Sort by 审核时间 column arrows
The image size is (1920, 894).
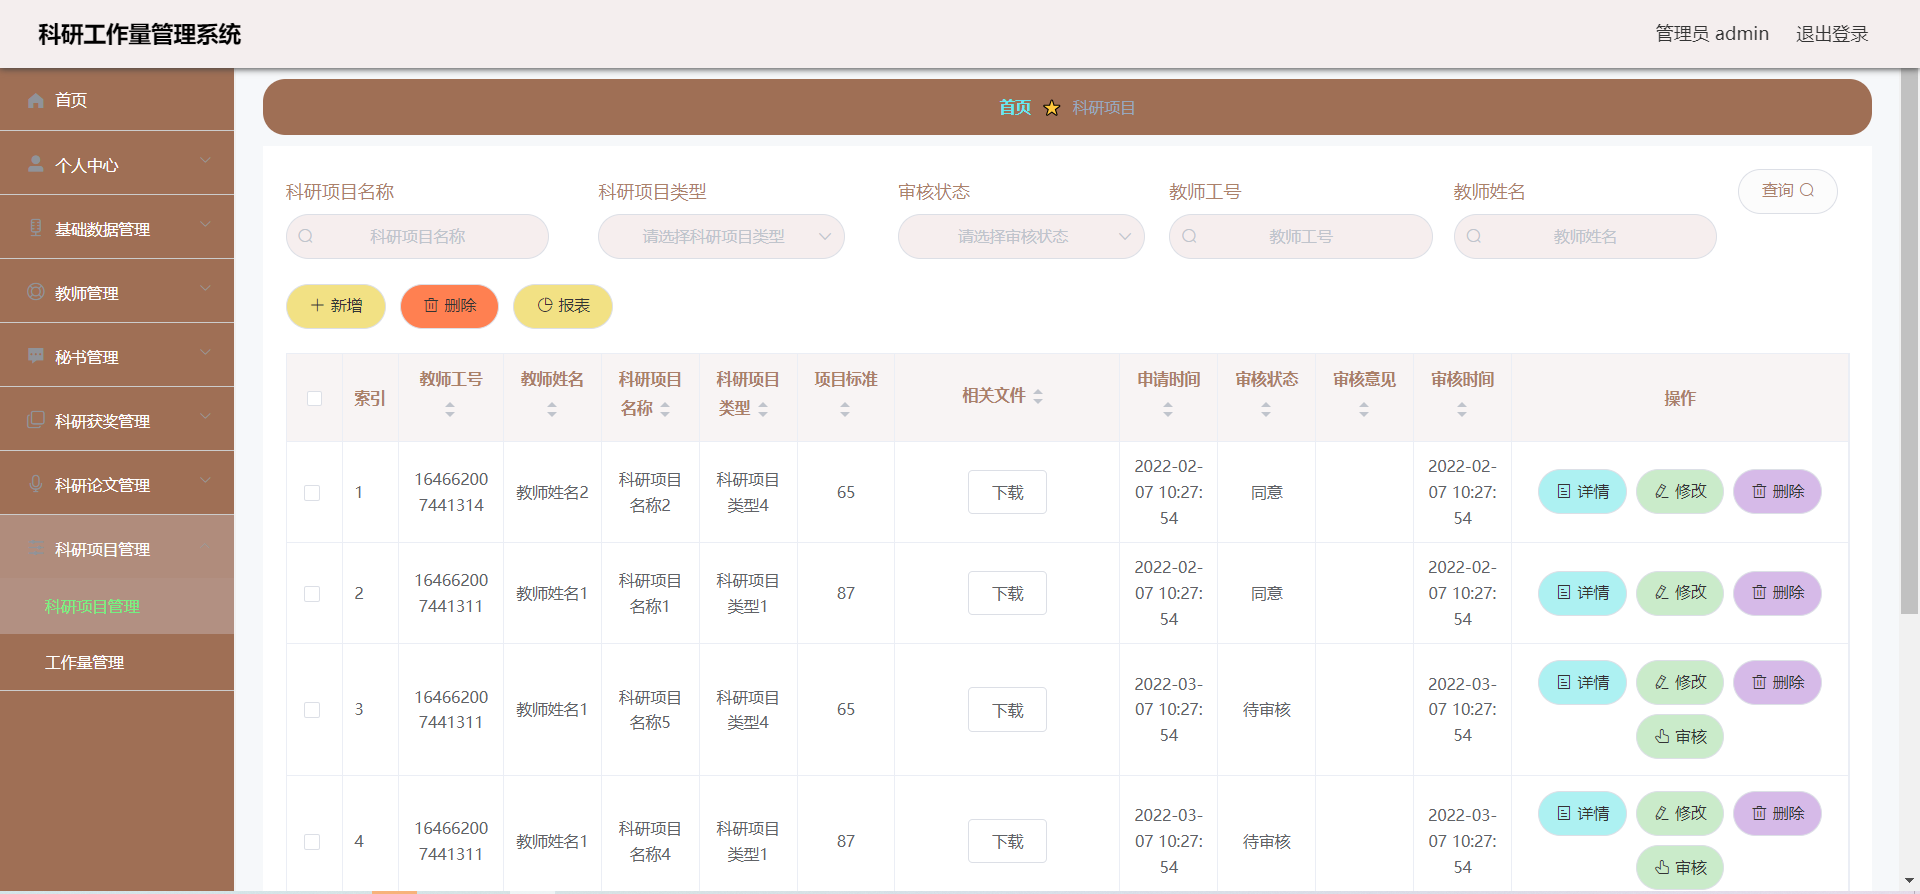(1462, 410)
